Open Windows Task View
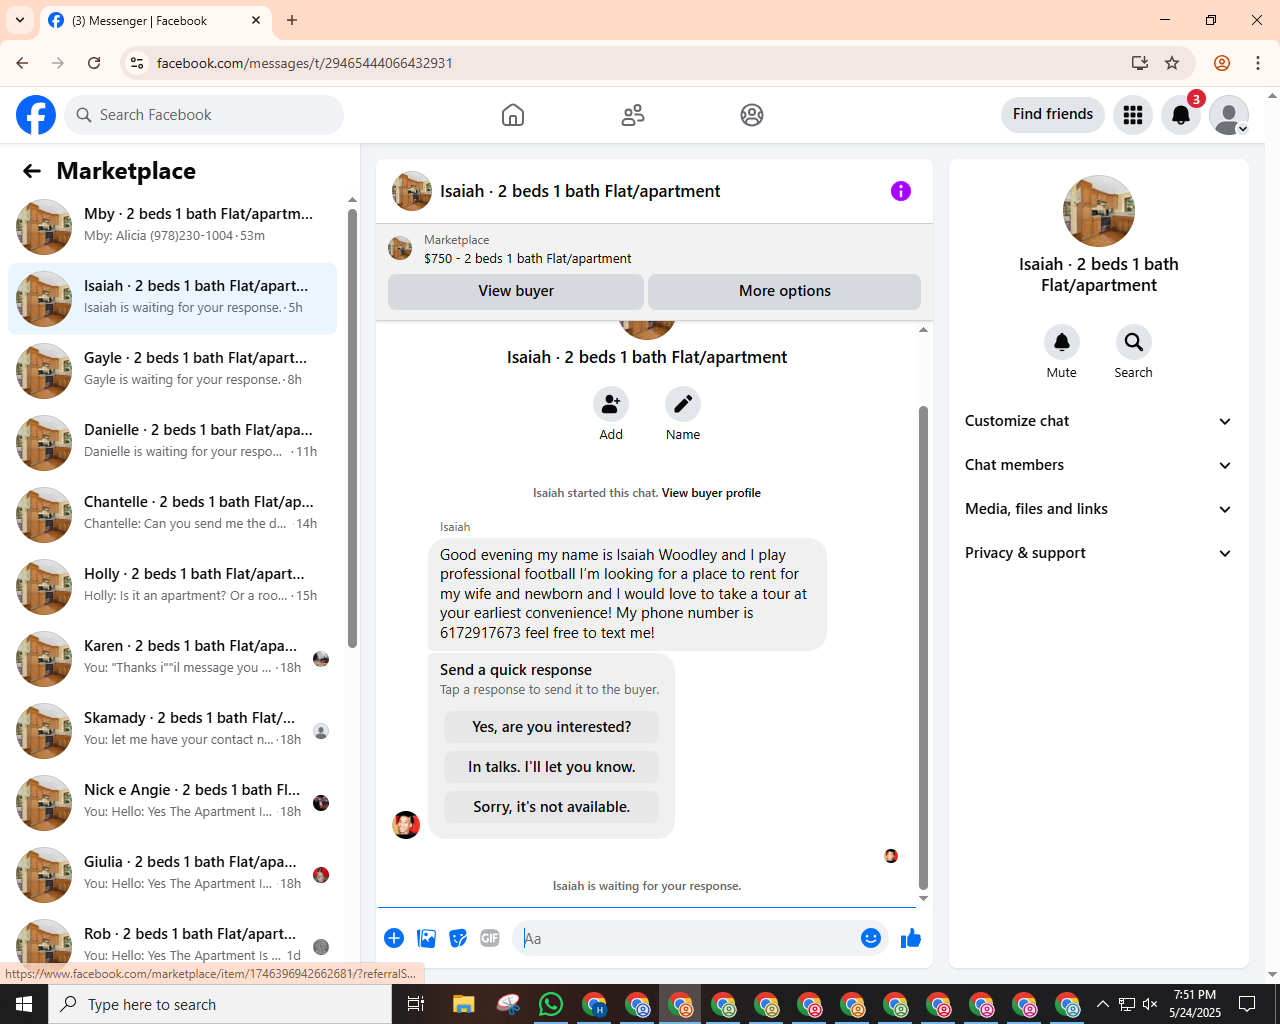1280x1024 pixels. (x=416, y=1004)
